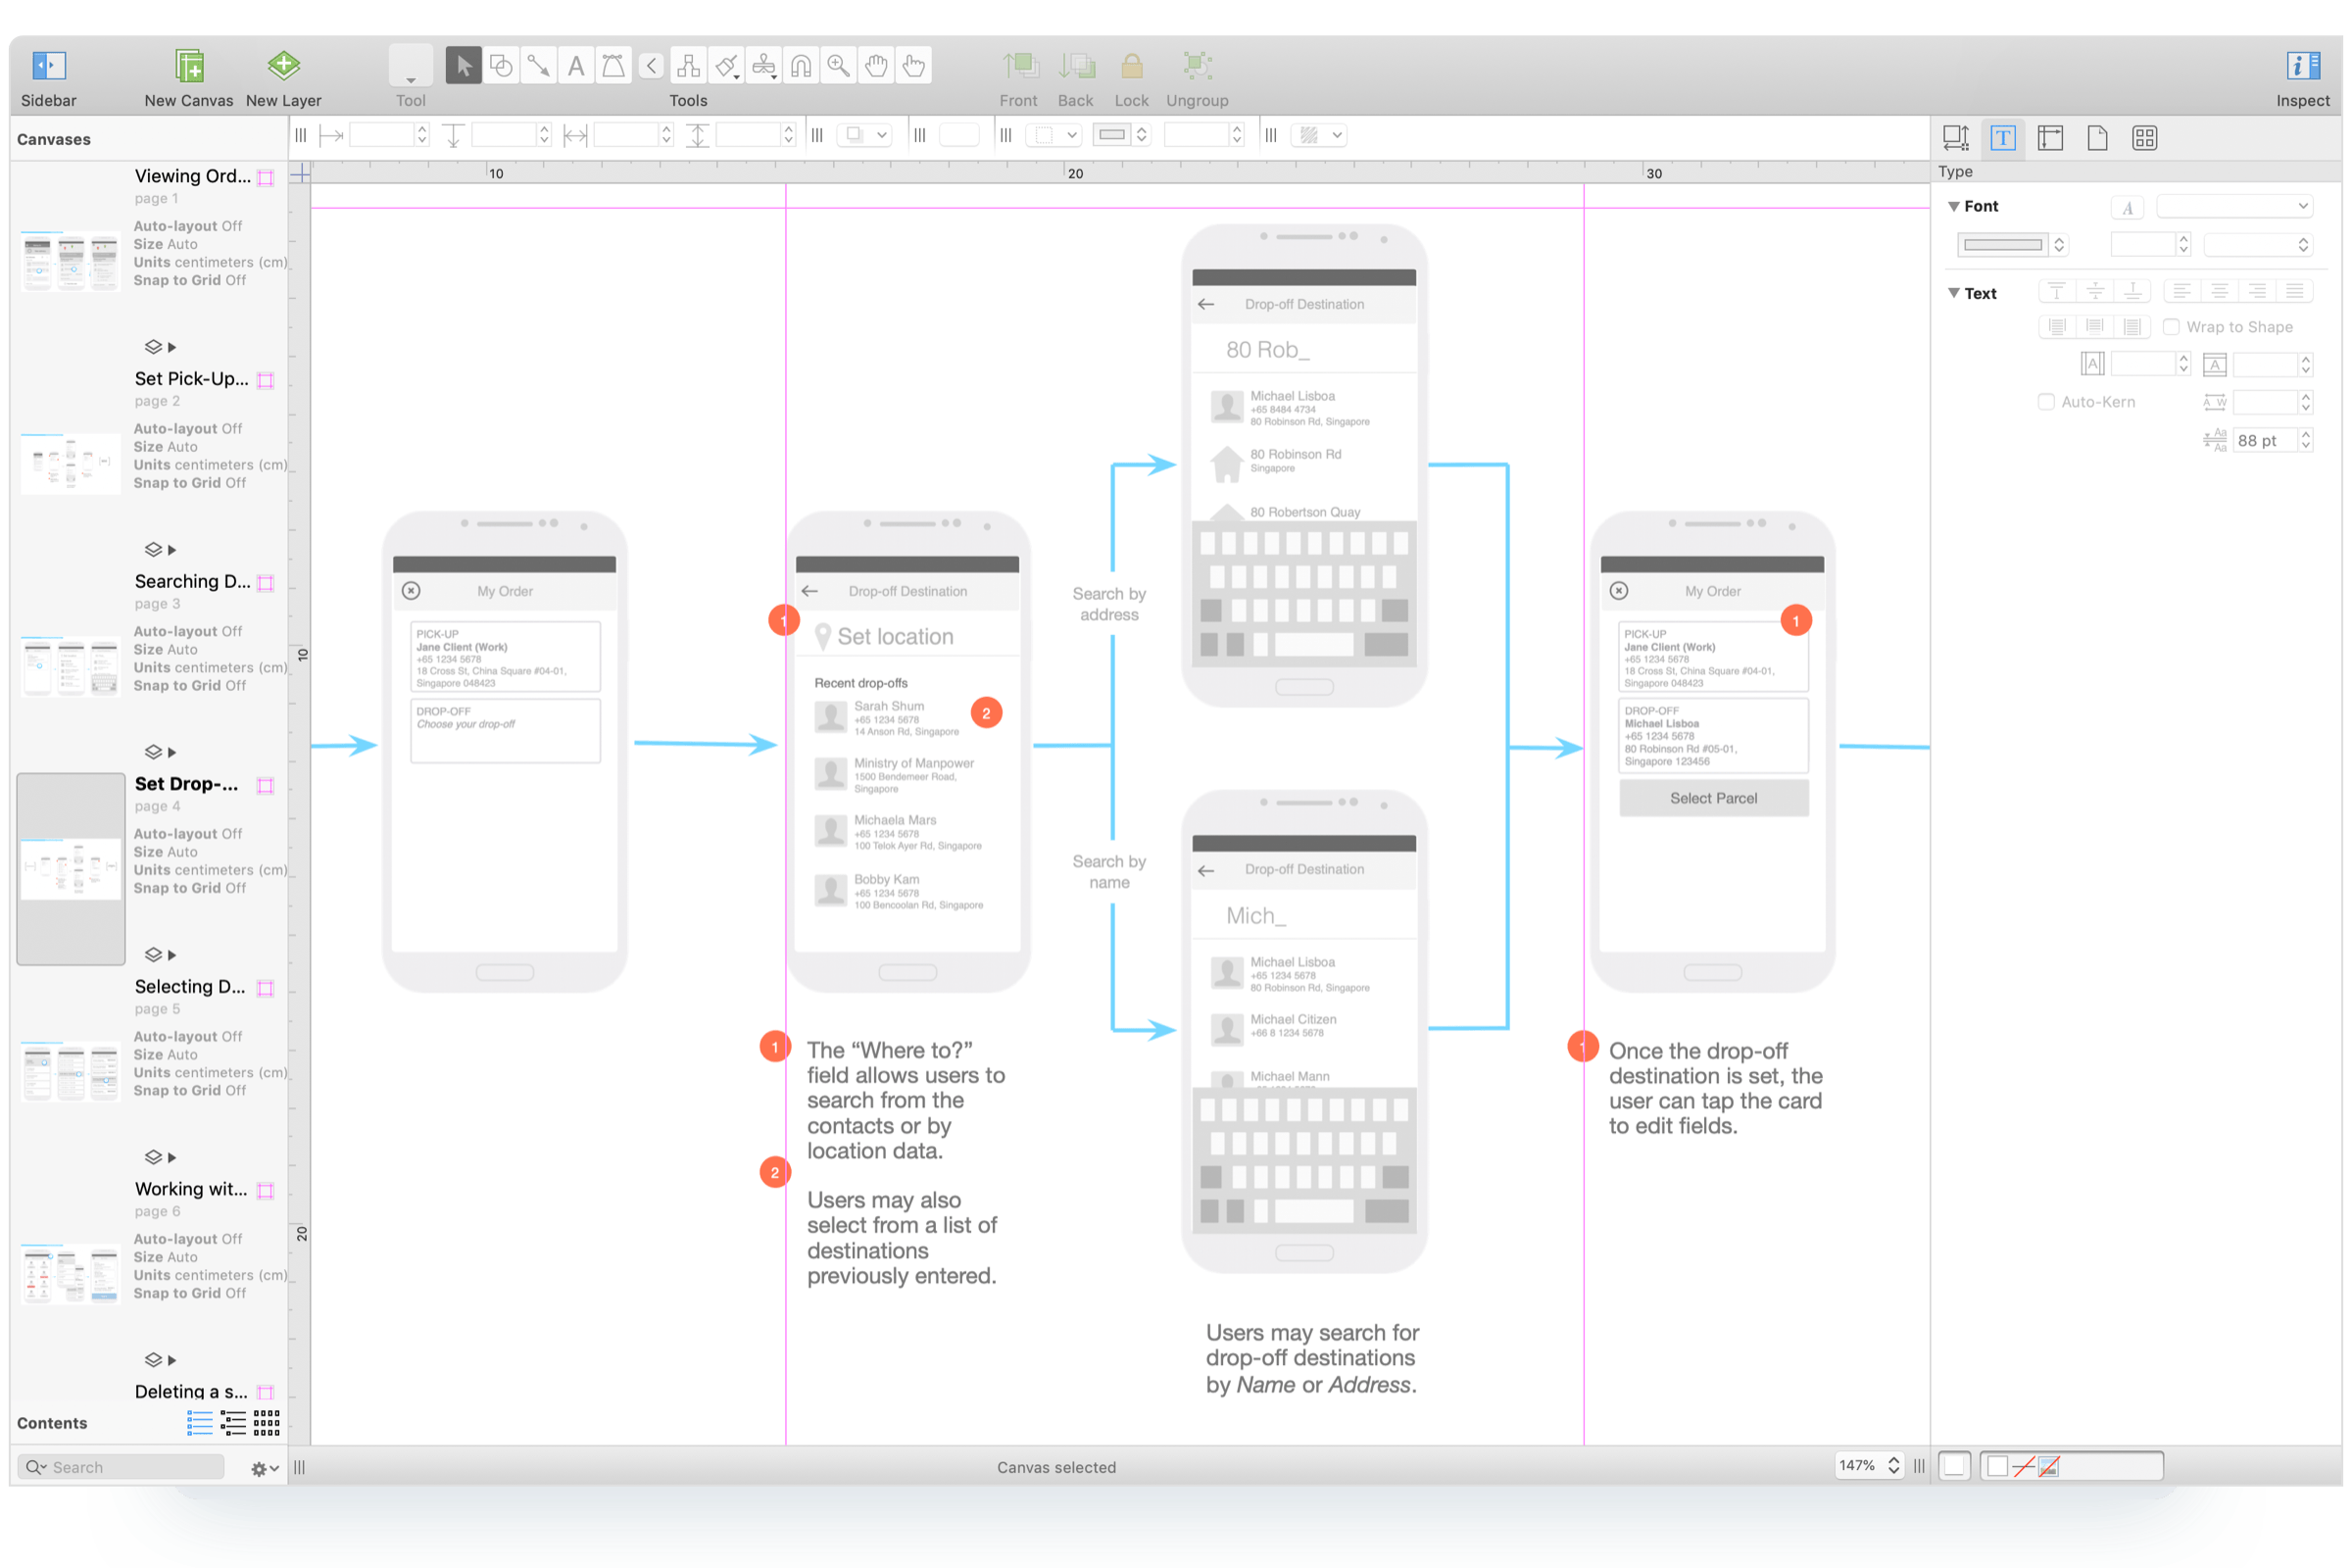Right-align text in Text inspector
The image size is (2352, 1568).
(2257, 291)
